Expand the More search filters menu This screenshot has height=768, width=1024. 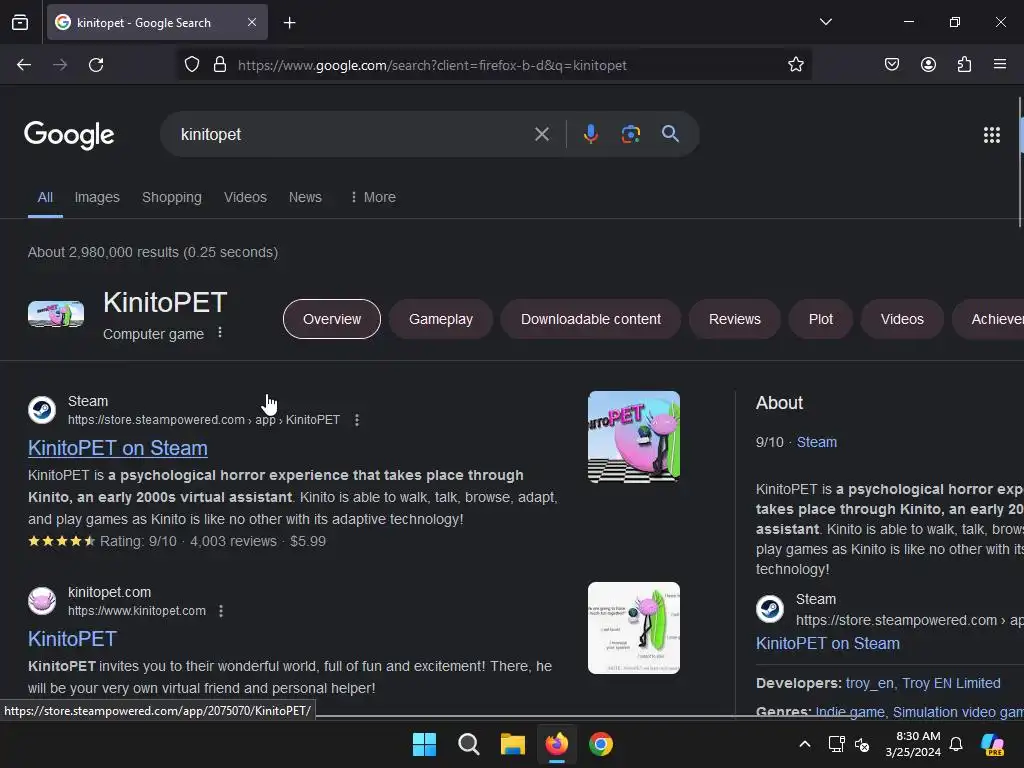(x=373, y=197)
